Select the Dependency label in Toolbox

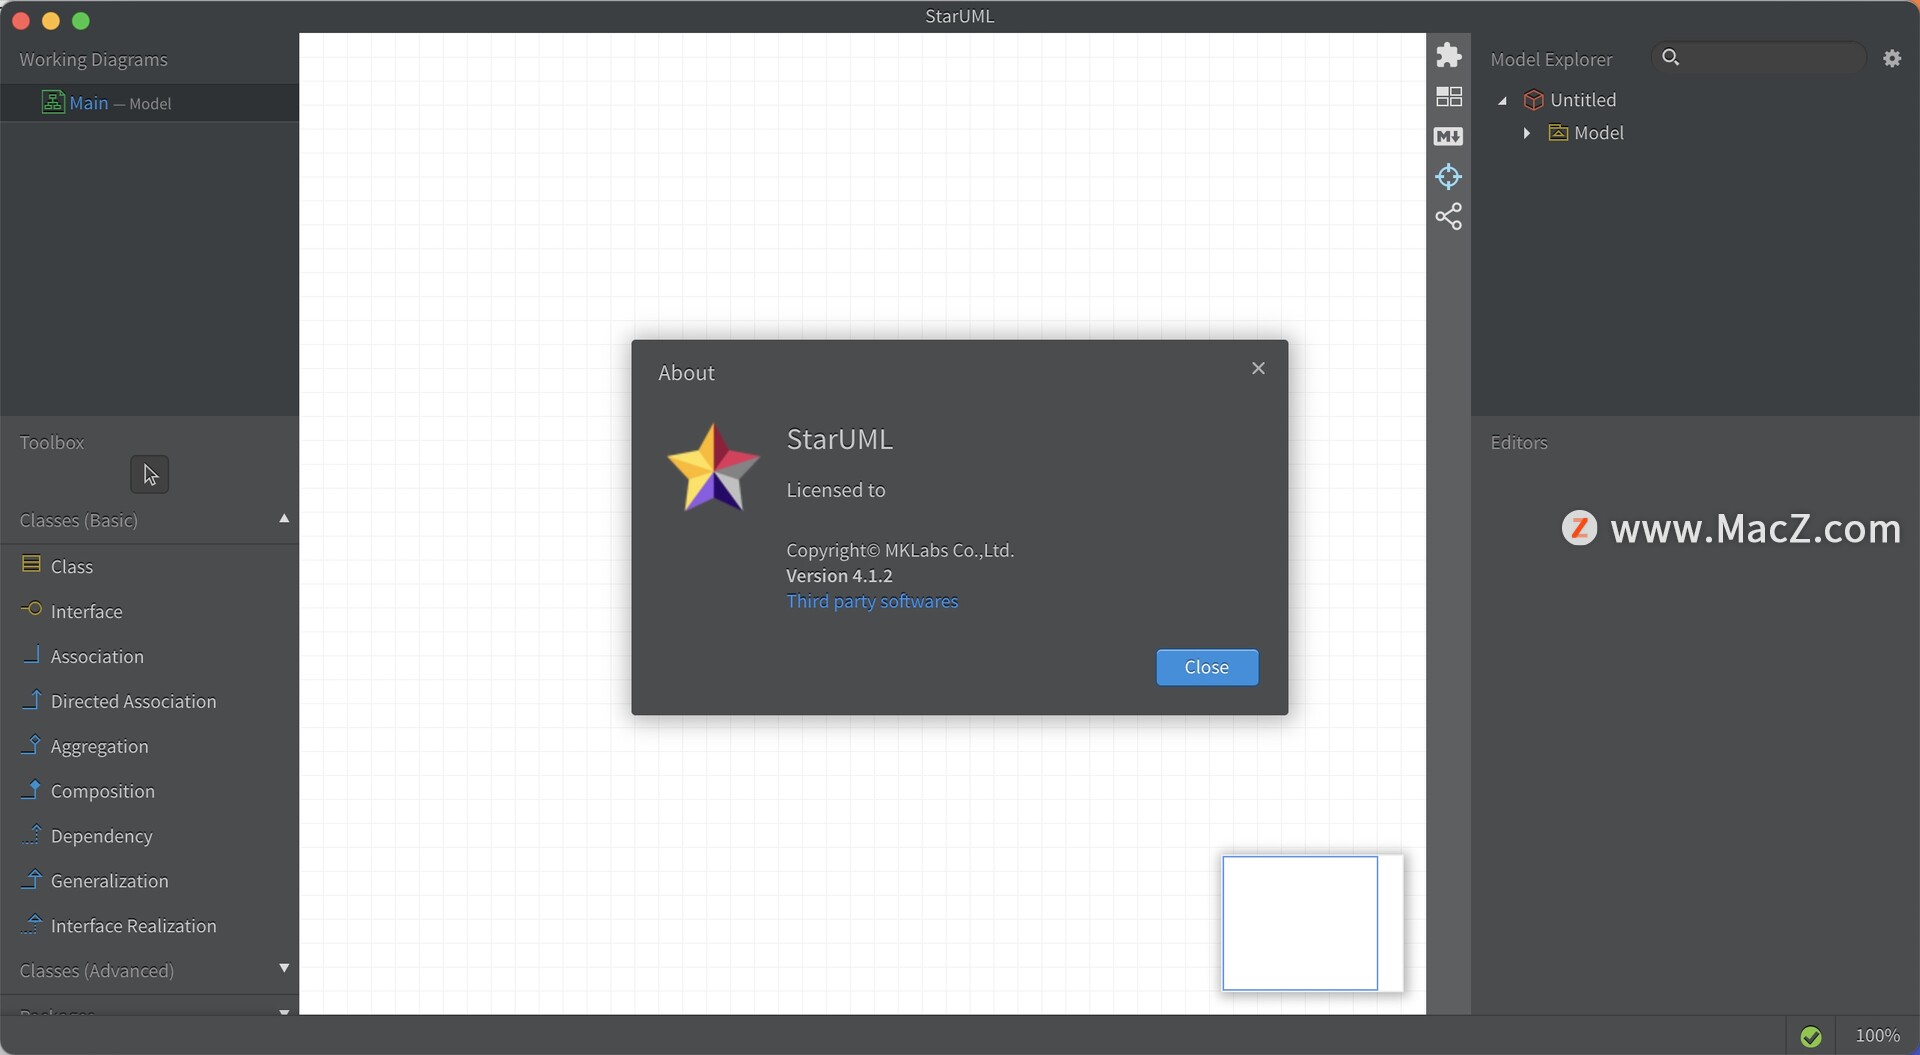pyautogui.click(x=102, y=837)
